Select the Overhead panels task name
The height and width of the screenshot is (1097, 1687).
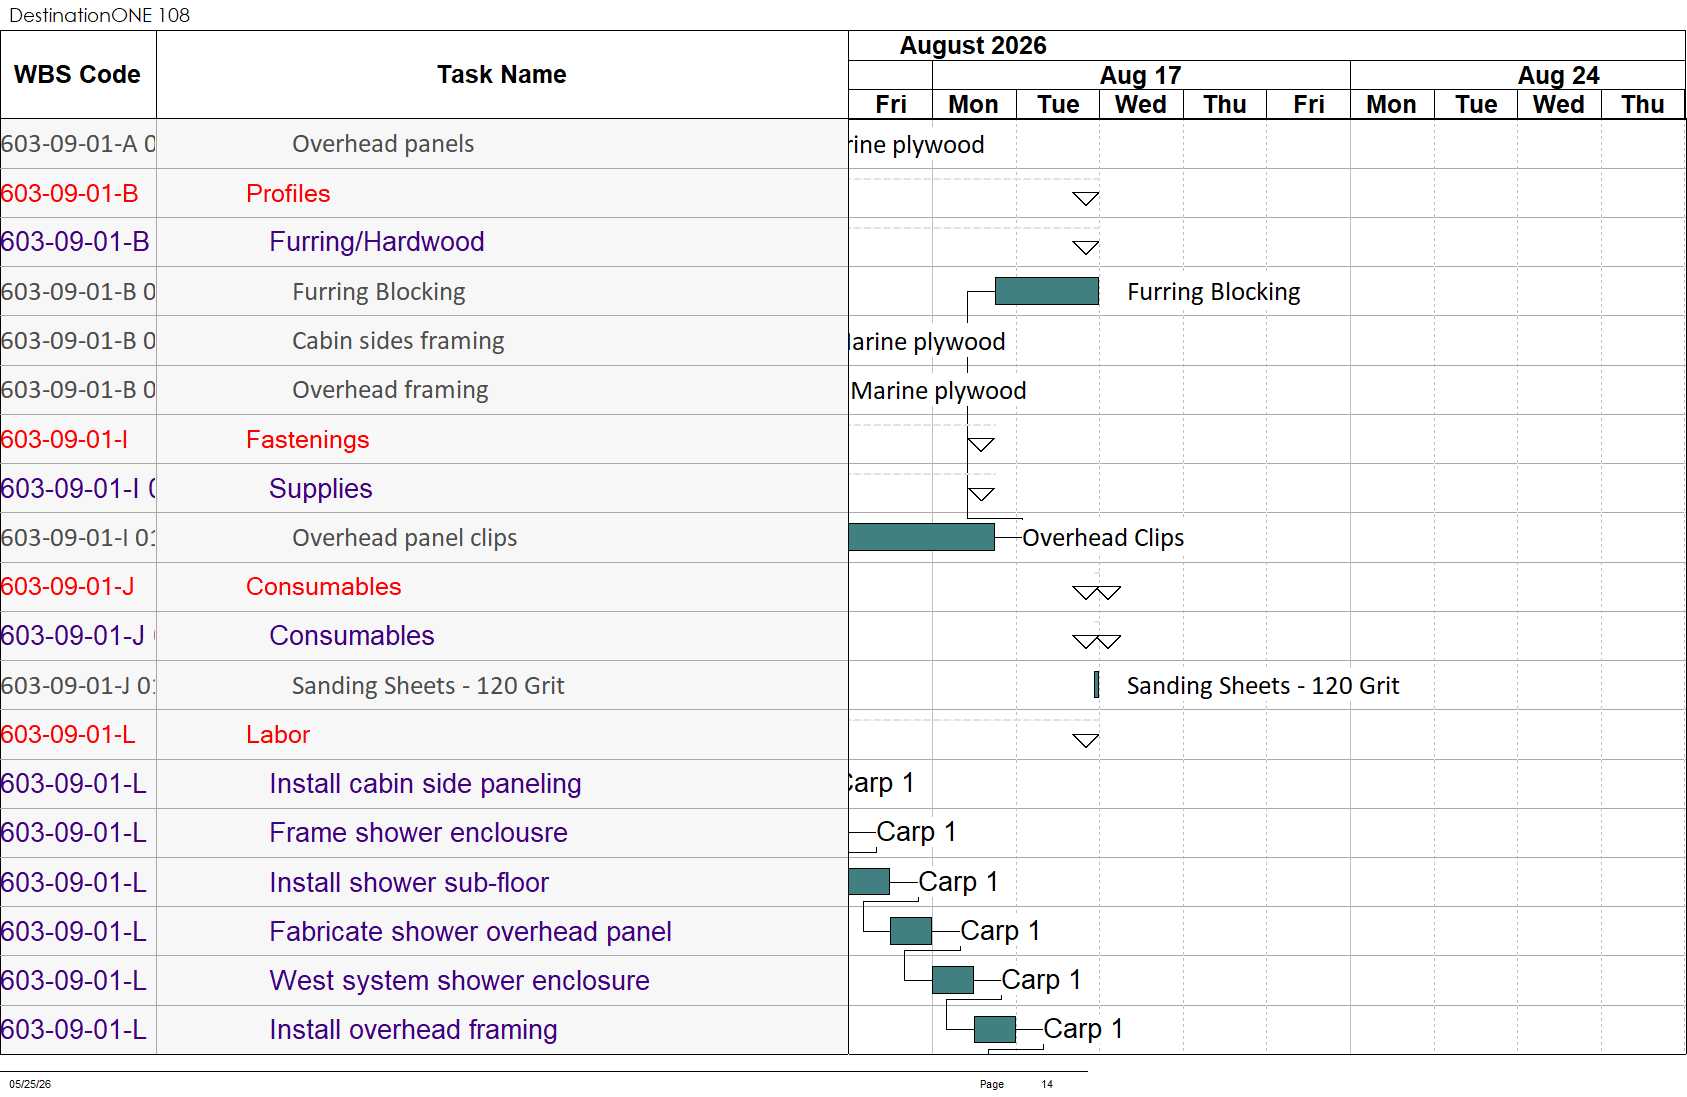(x=383, y=144)
